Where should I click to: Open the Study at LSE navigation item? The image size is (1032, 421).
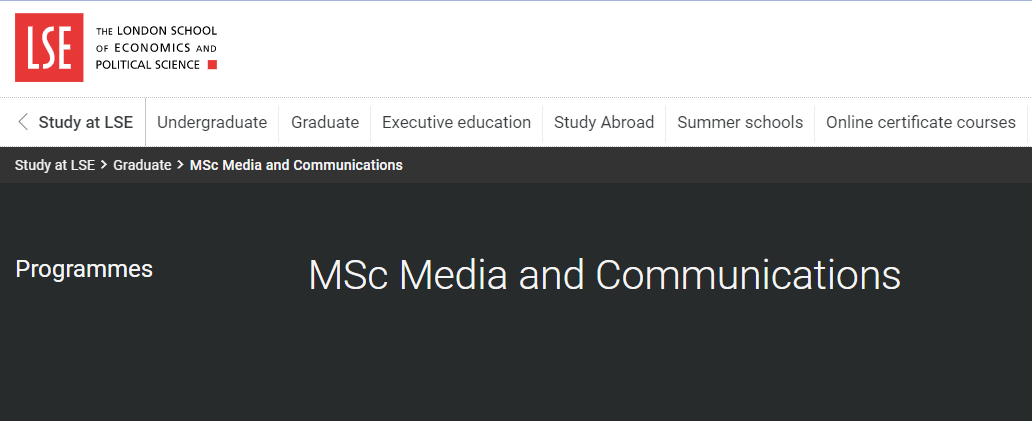click(85, 122)
